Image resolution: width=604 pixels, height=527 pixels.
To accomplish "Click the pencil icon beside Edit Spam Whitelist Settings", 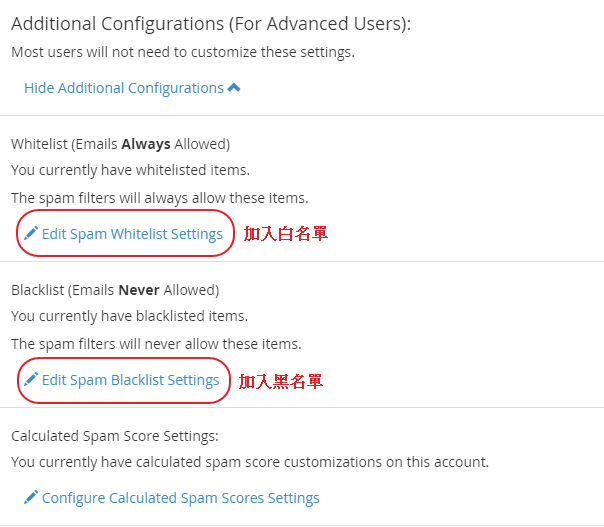I will click(31, 234).
